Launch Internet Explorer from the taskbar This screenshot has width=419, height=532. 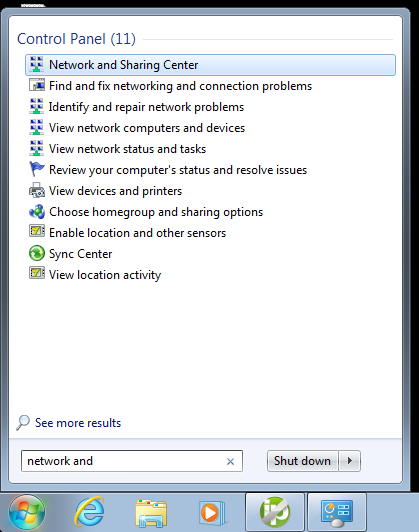point(90,512)
